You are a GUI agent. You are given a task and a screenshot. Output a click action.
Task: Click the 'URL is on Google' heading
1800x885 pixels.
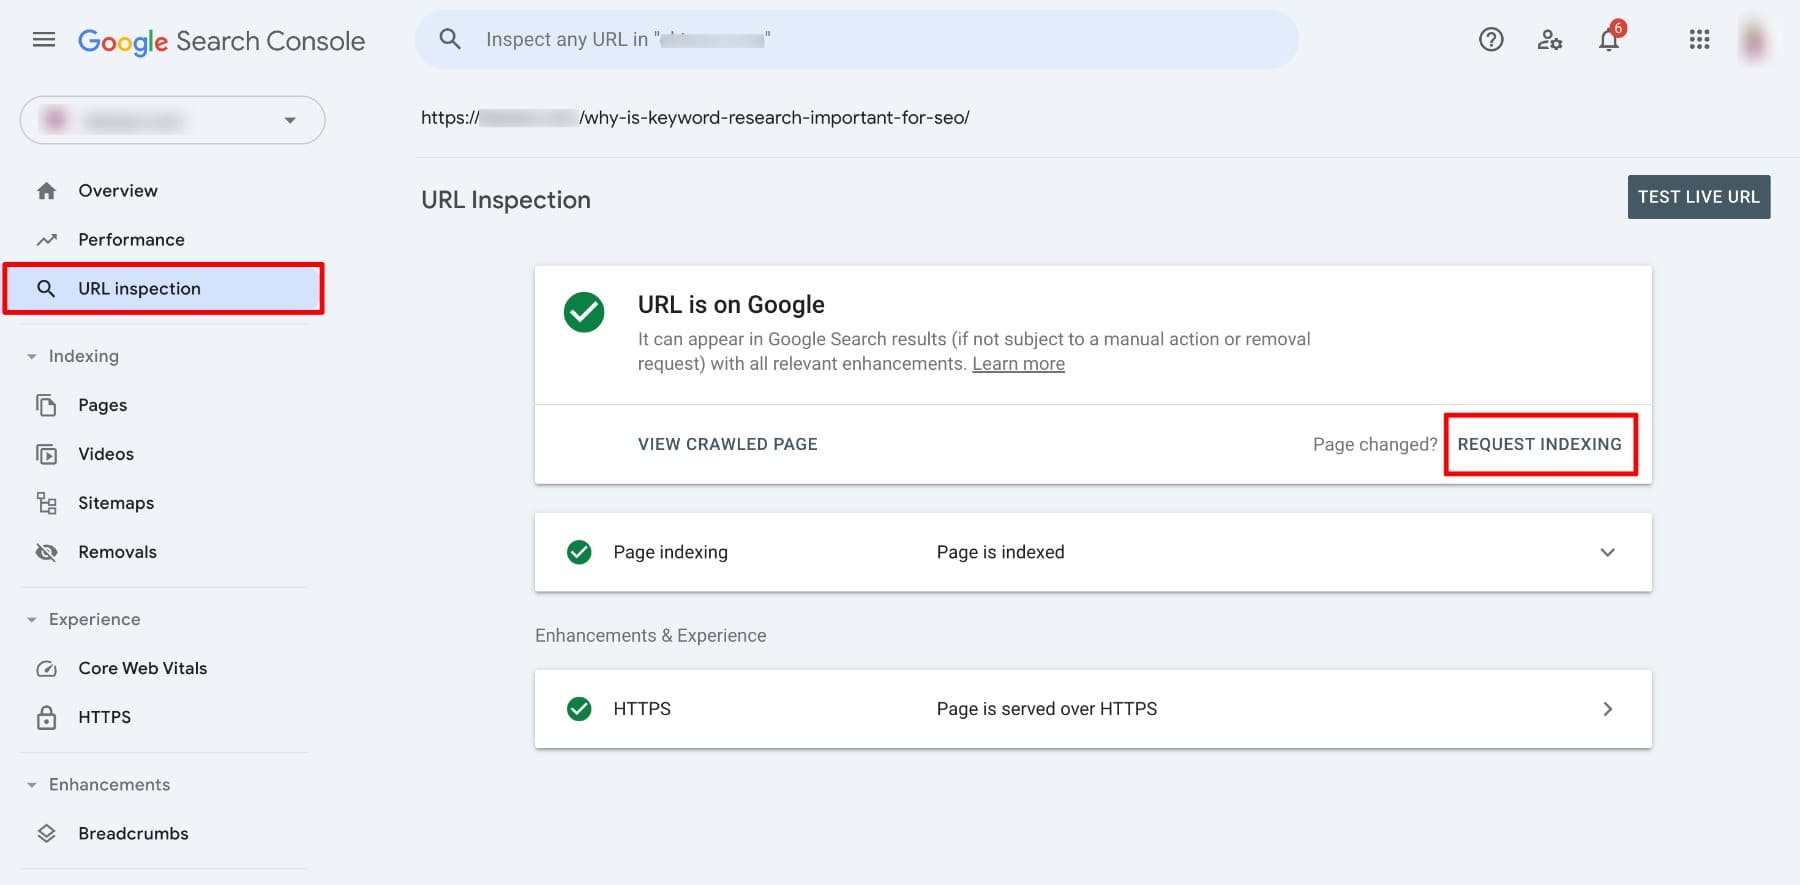(731, 305)
